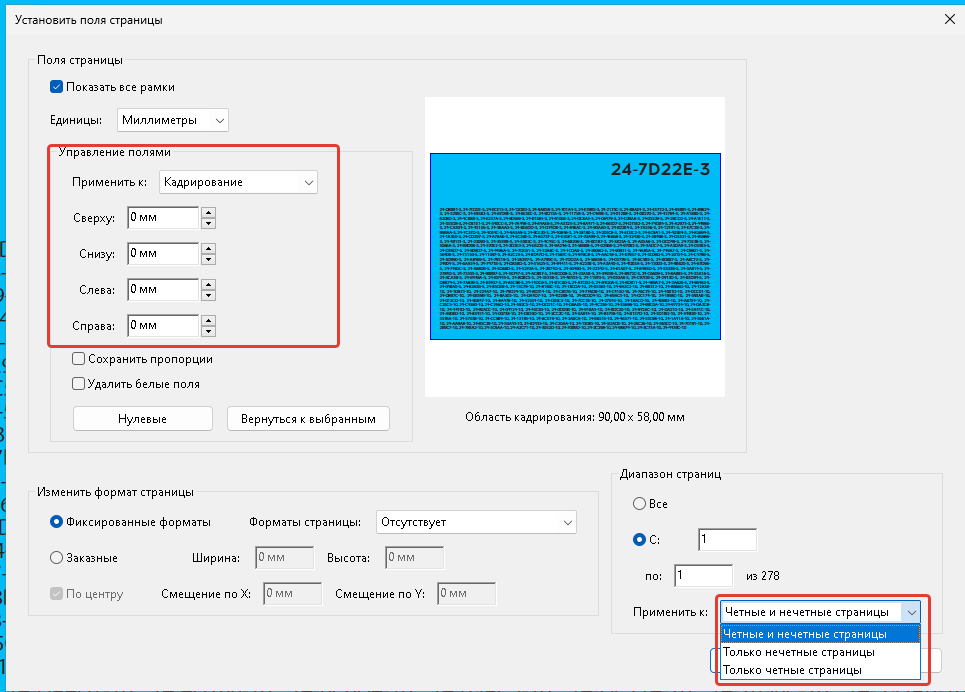
Task: Open the Форматы страницы dropdown
Action: [476, 522]
